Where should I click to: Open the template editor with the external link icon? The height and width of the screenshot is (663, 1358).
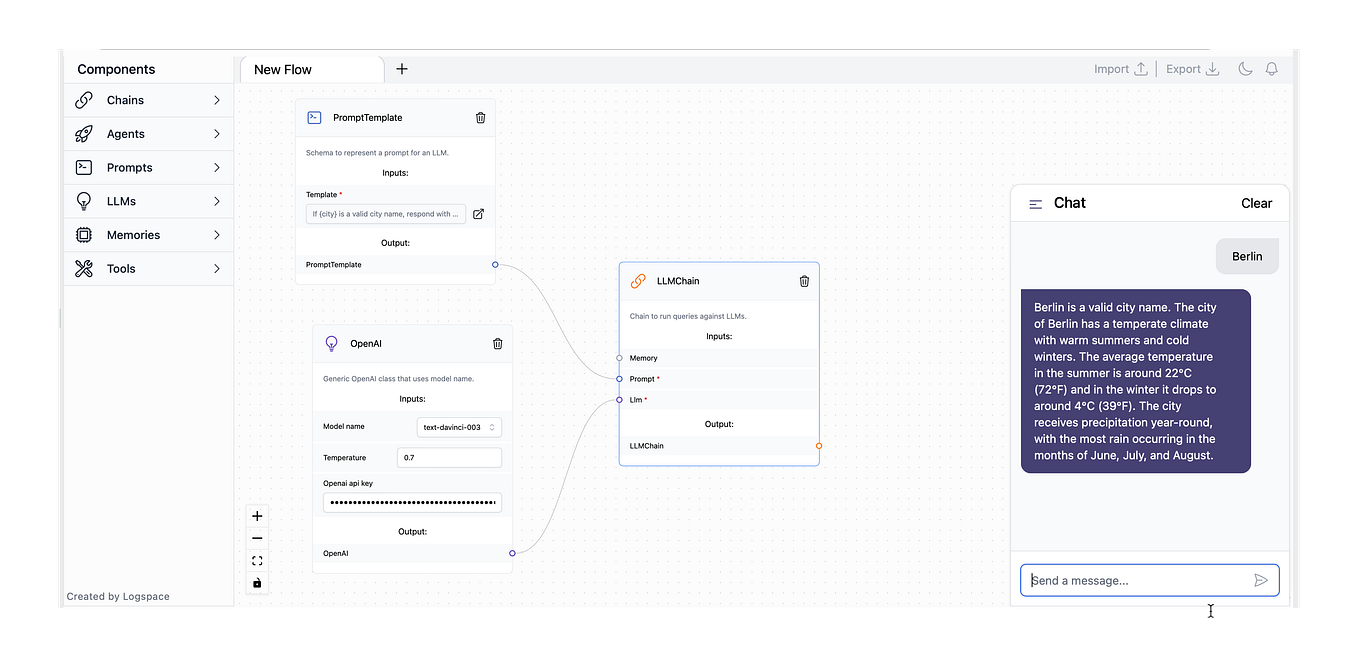[478, 213]
